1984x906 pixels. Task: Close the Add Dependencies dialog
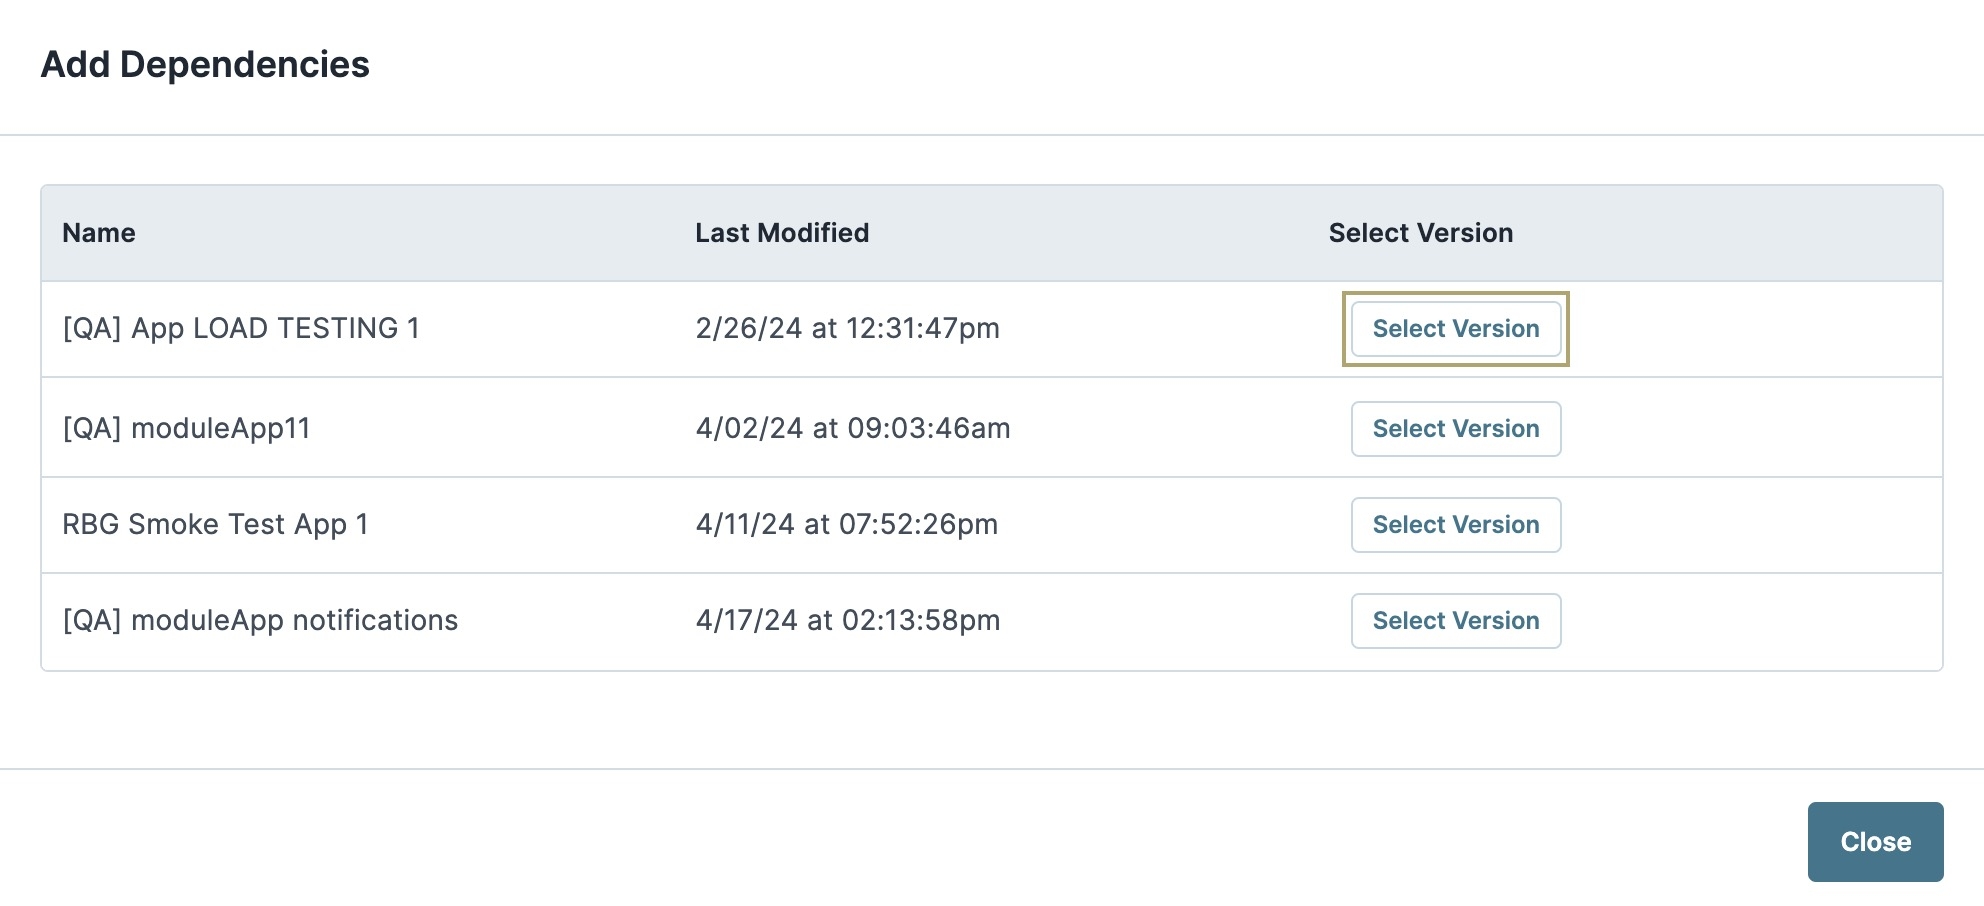coord(1875,842)
